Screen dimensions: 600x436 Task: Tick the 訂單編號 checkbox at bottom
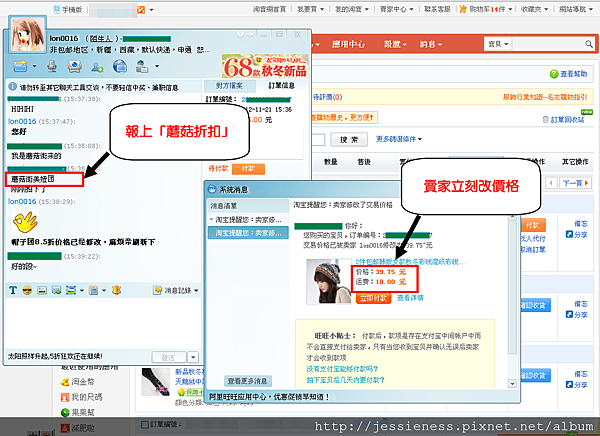point(145,424)
